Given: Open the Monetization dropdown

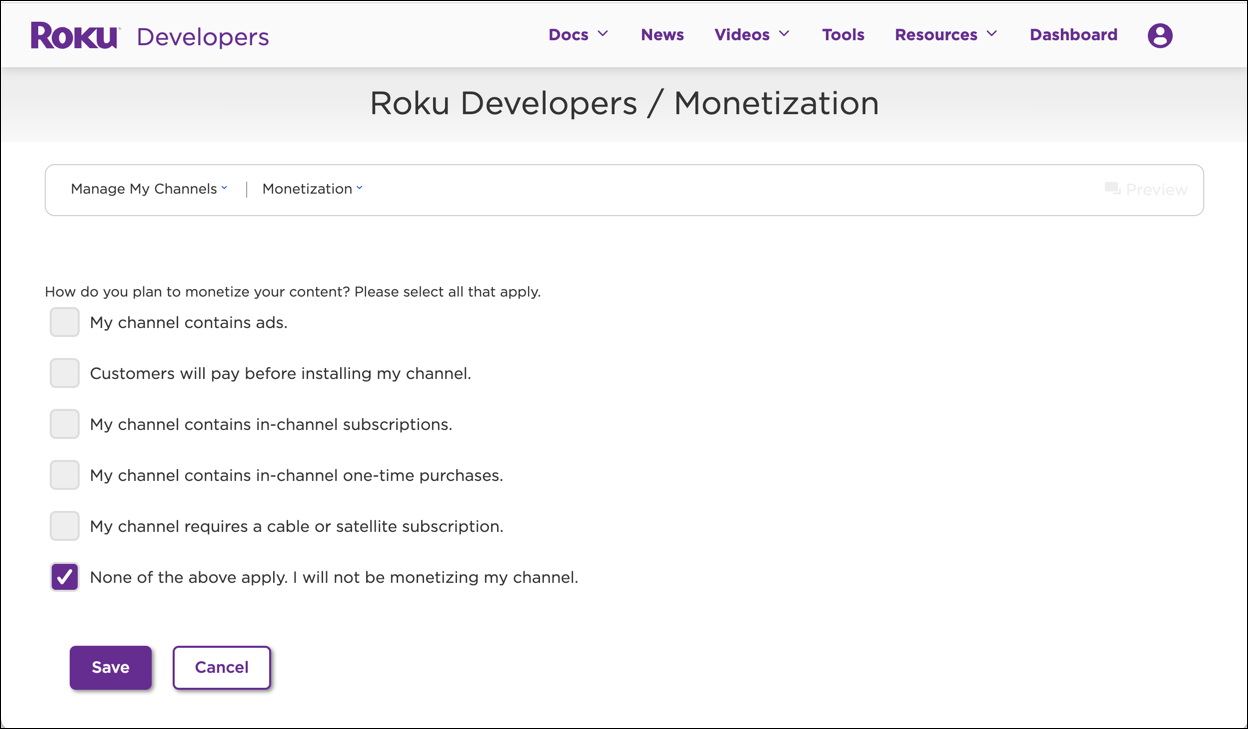Looking at the screenshot, I should point(311,189).
